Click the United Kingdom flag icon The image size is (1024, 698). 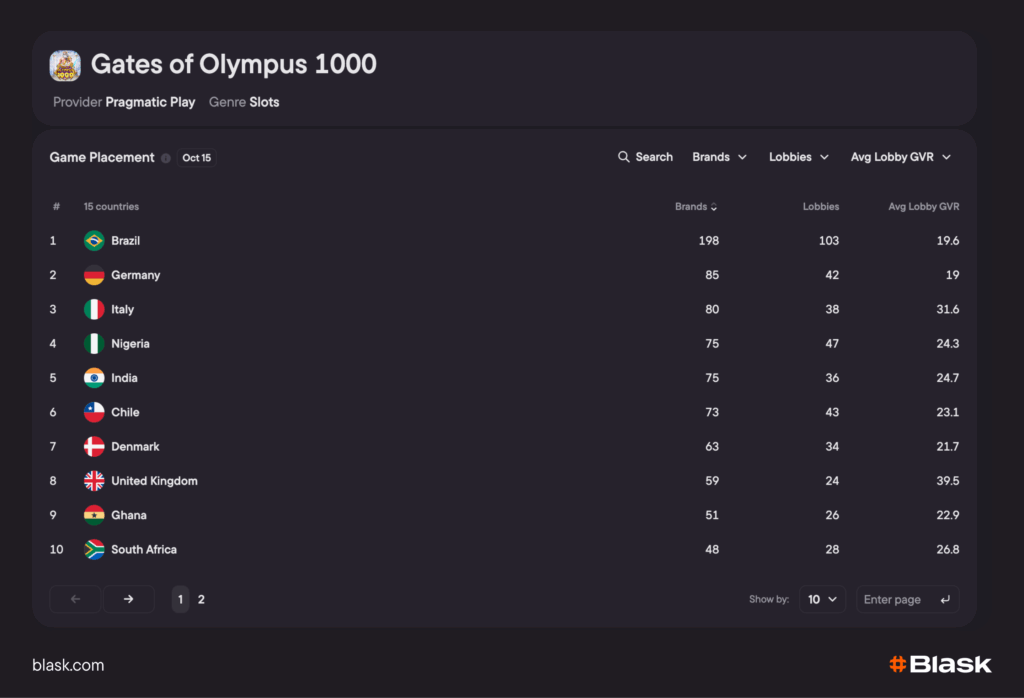[x=94, y=481]
